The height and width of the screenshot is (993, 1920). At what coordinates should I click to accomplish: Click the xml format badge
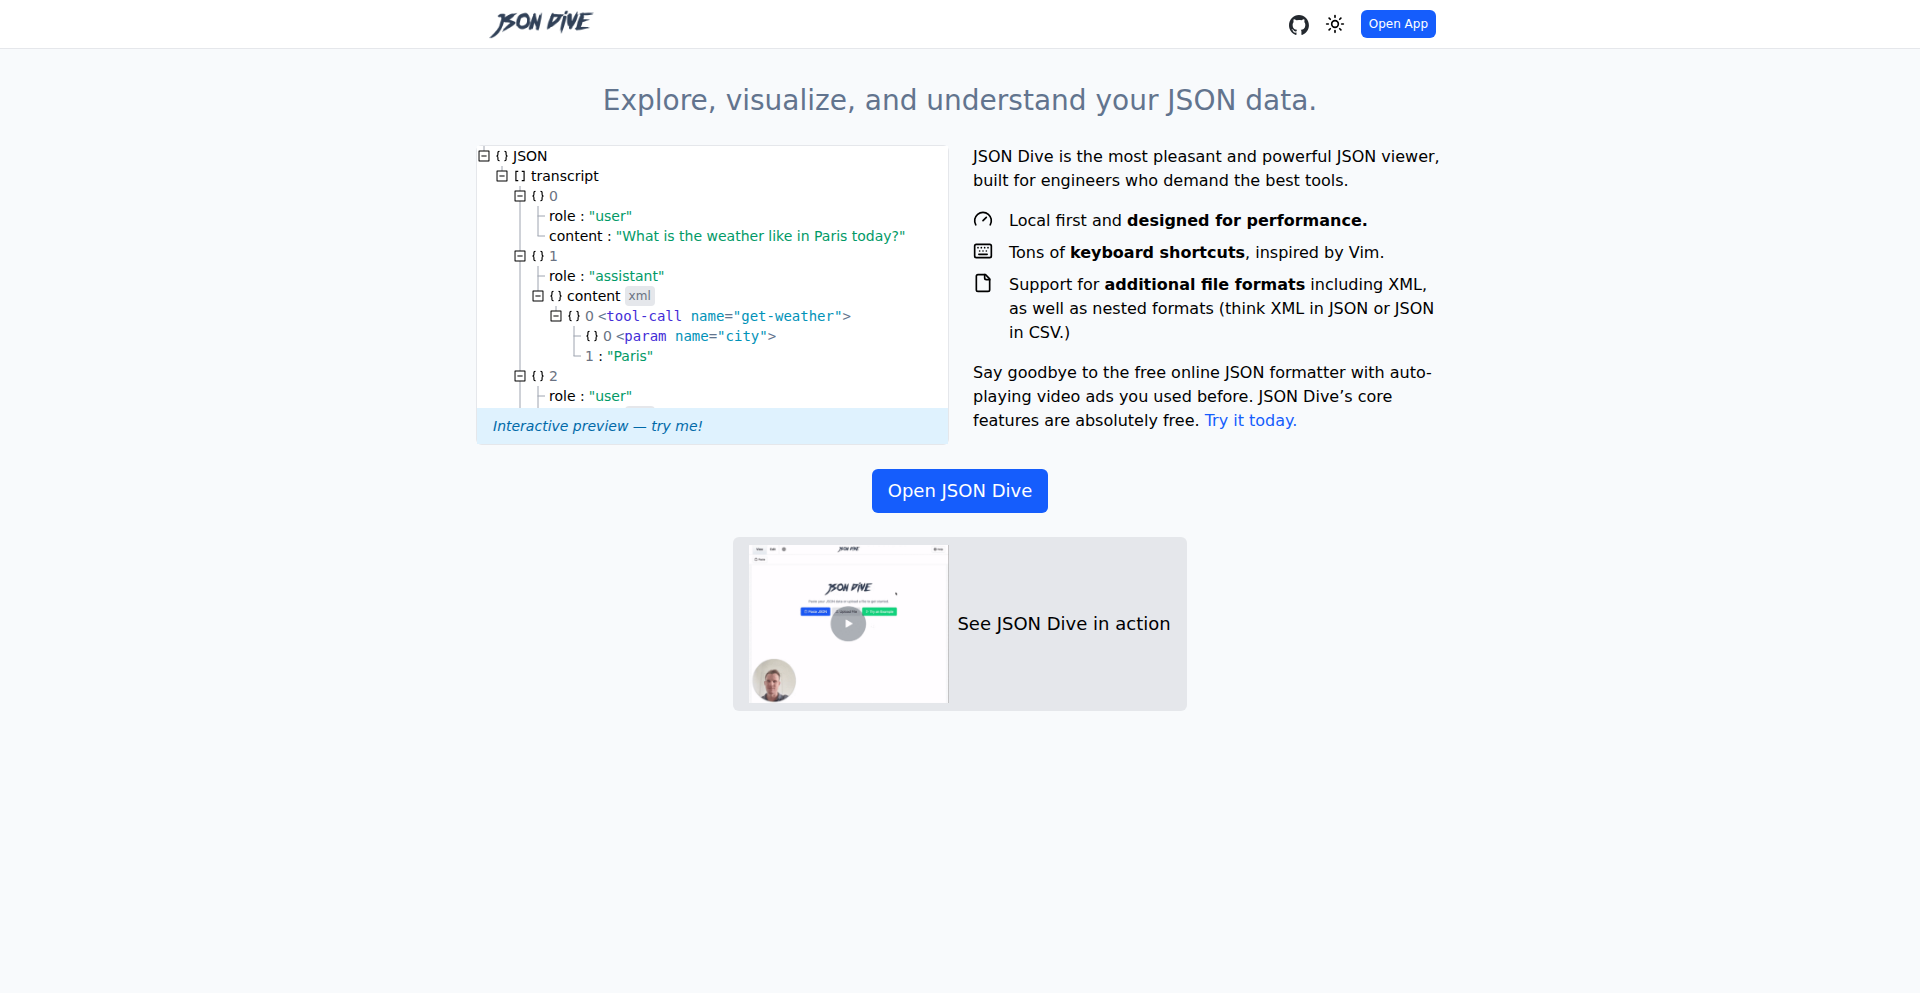pyautogui.click(x=640, y=296)
